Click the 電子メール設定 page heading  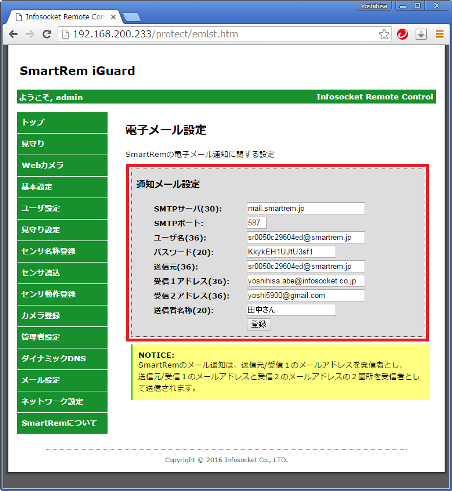point(166,130)
